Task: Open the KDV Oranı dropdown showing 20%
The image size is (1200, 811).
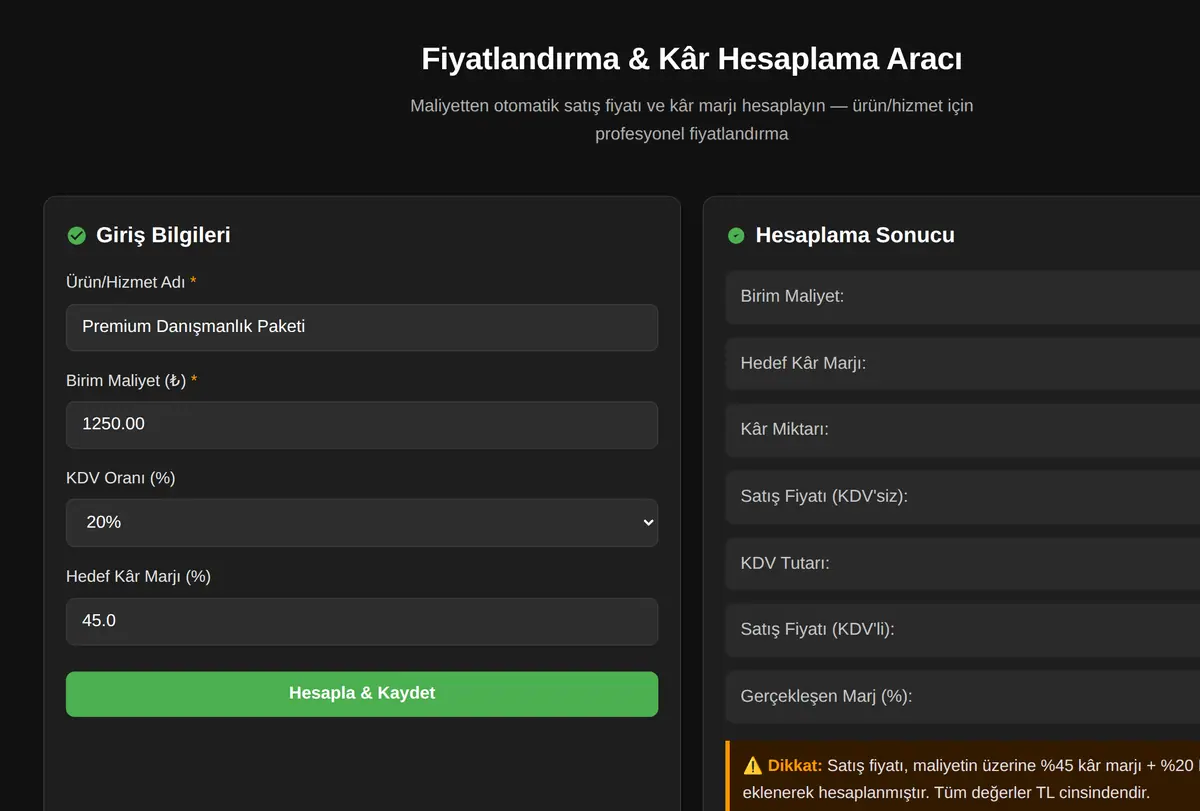Action: point(362,522)
